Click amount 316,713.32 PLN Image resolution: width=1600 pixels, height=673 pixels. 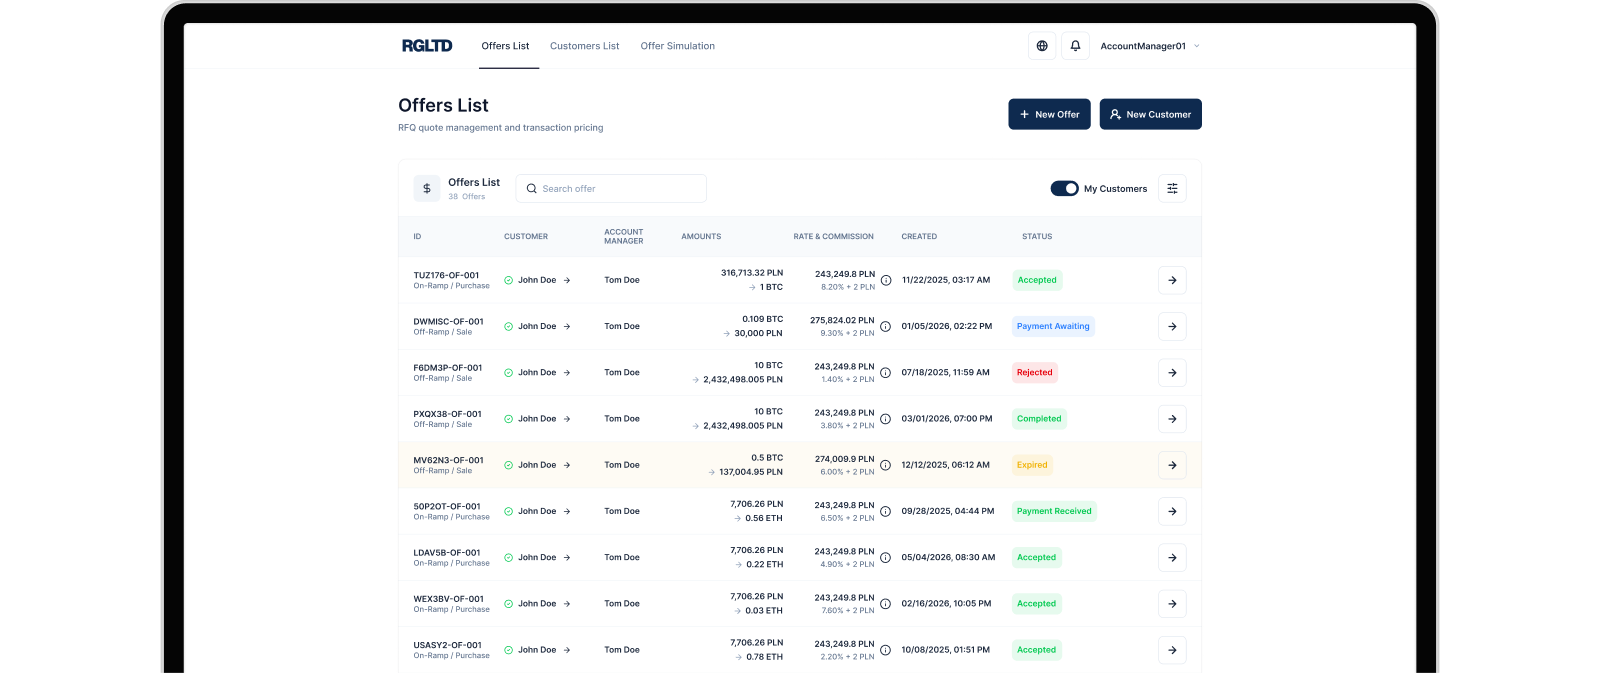pos(752,273)
